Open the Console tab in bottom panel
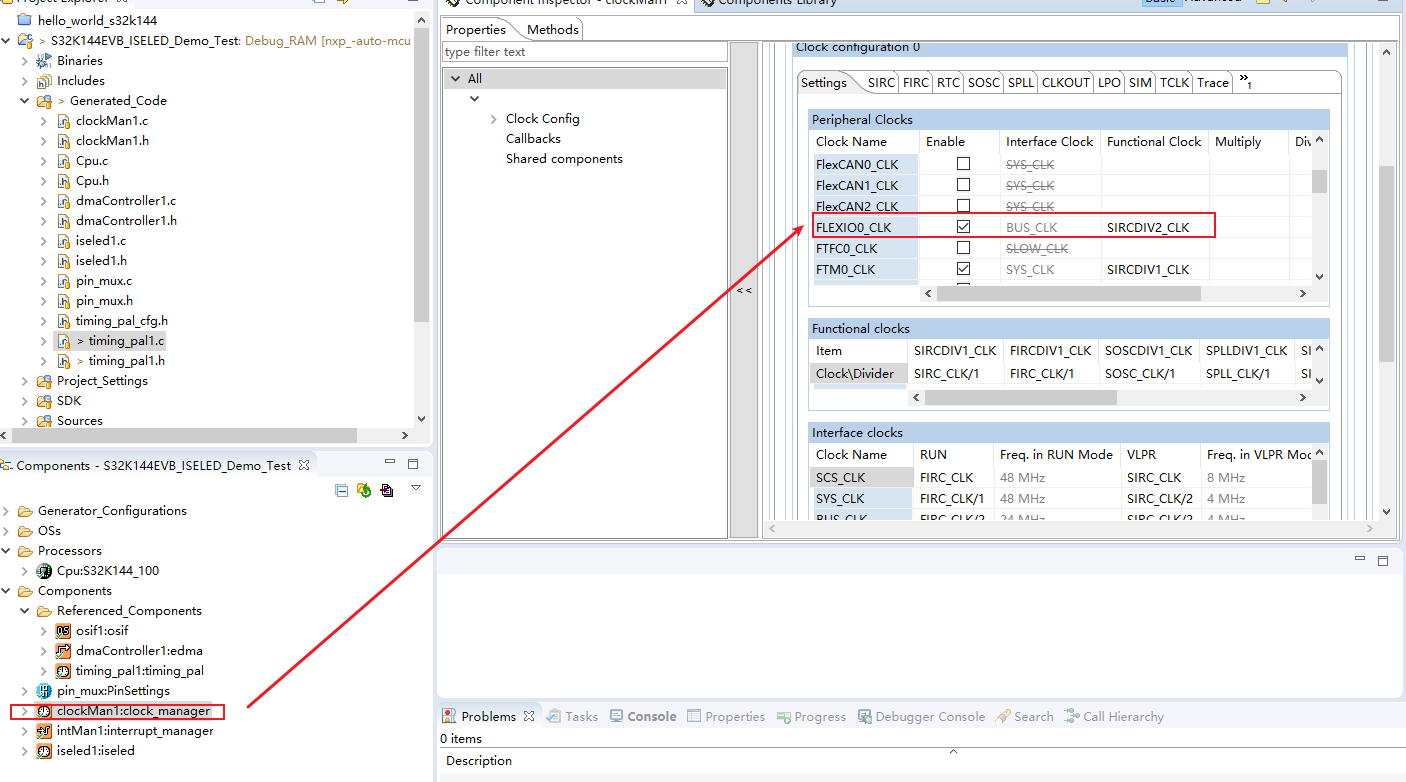 pos(643,717)
